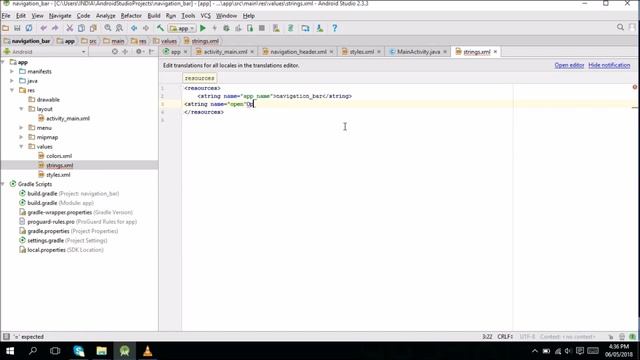
Task: Open the Navigate menu
Action: 60,16
